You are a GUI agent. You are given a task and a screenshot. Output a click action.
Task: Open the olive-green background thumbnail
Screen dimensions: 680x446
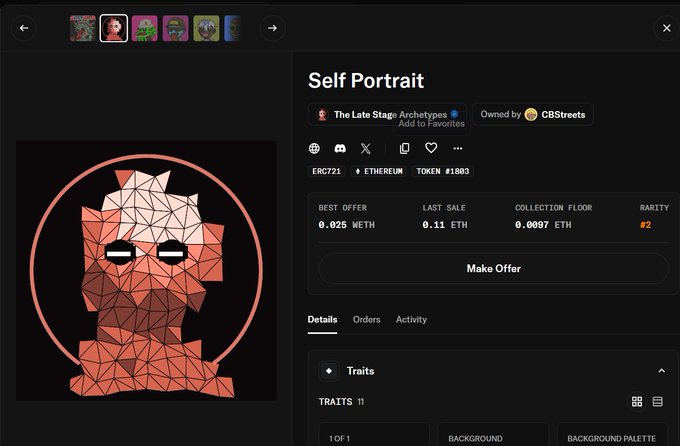[206, 28]
